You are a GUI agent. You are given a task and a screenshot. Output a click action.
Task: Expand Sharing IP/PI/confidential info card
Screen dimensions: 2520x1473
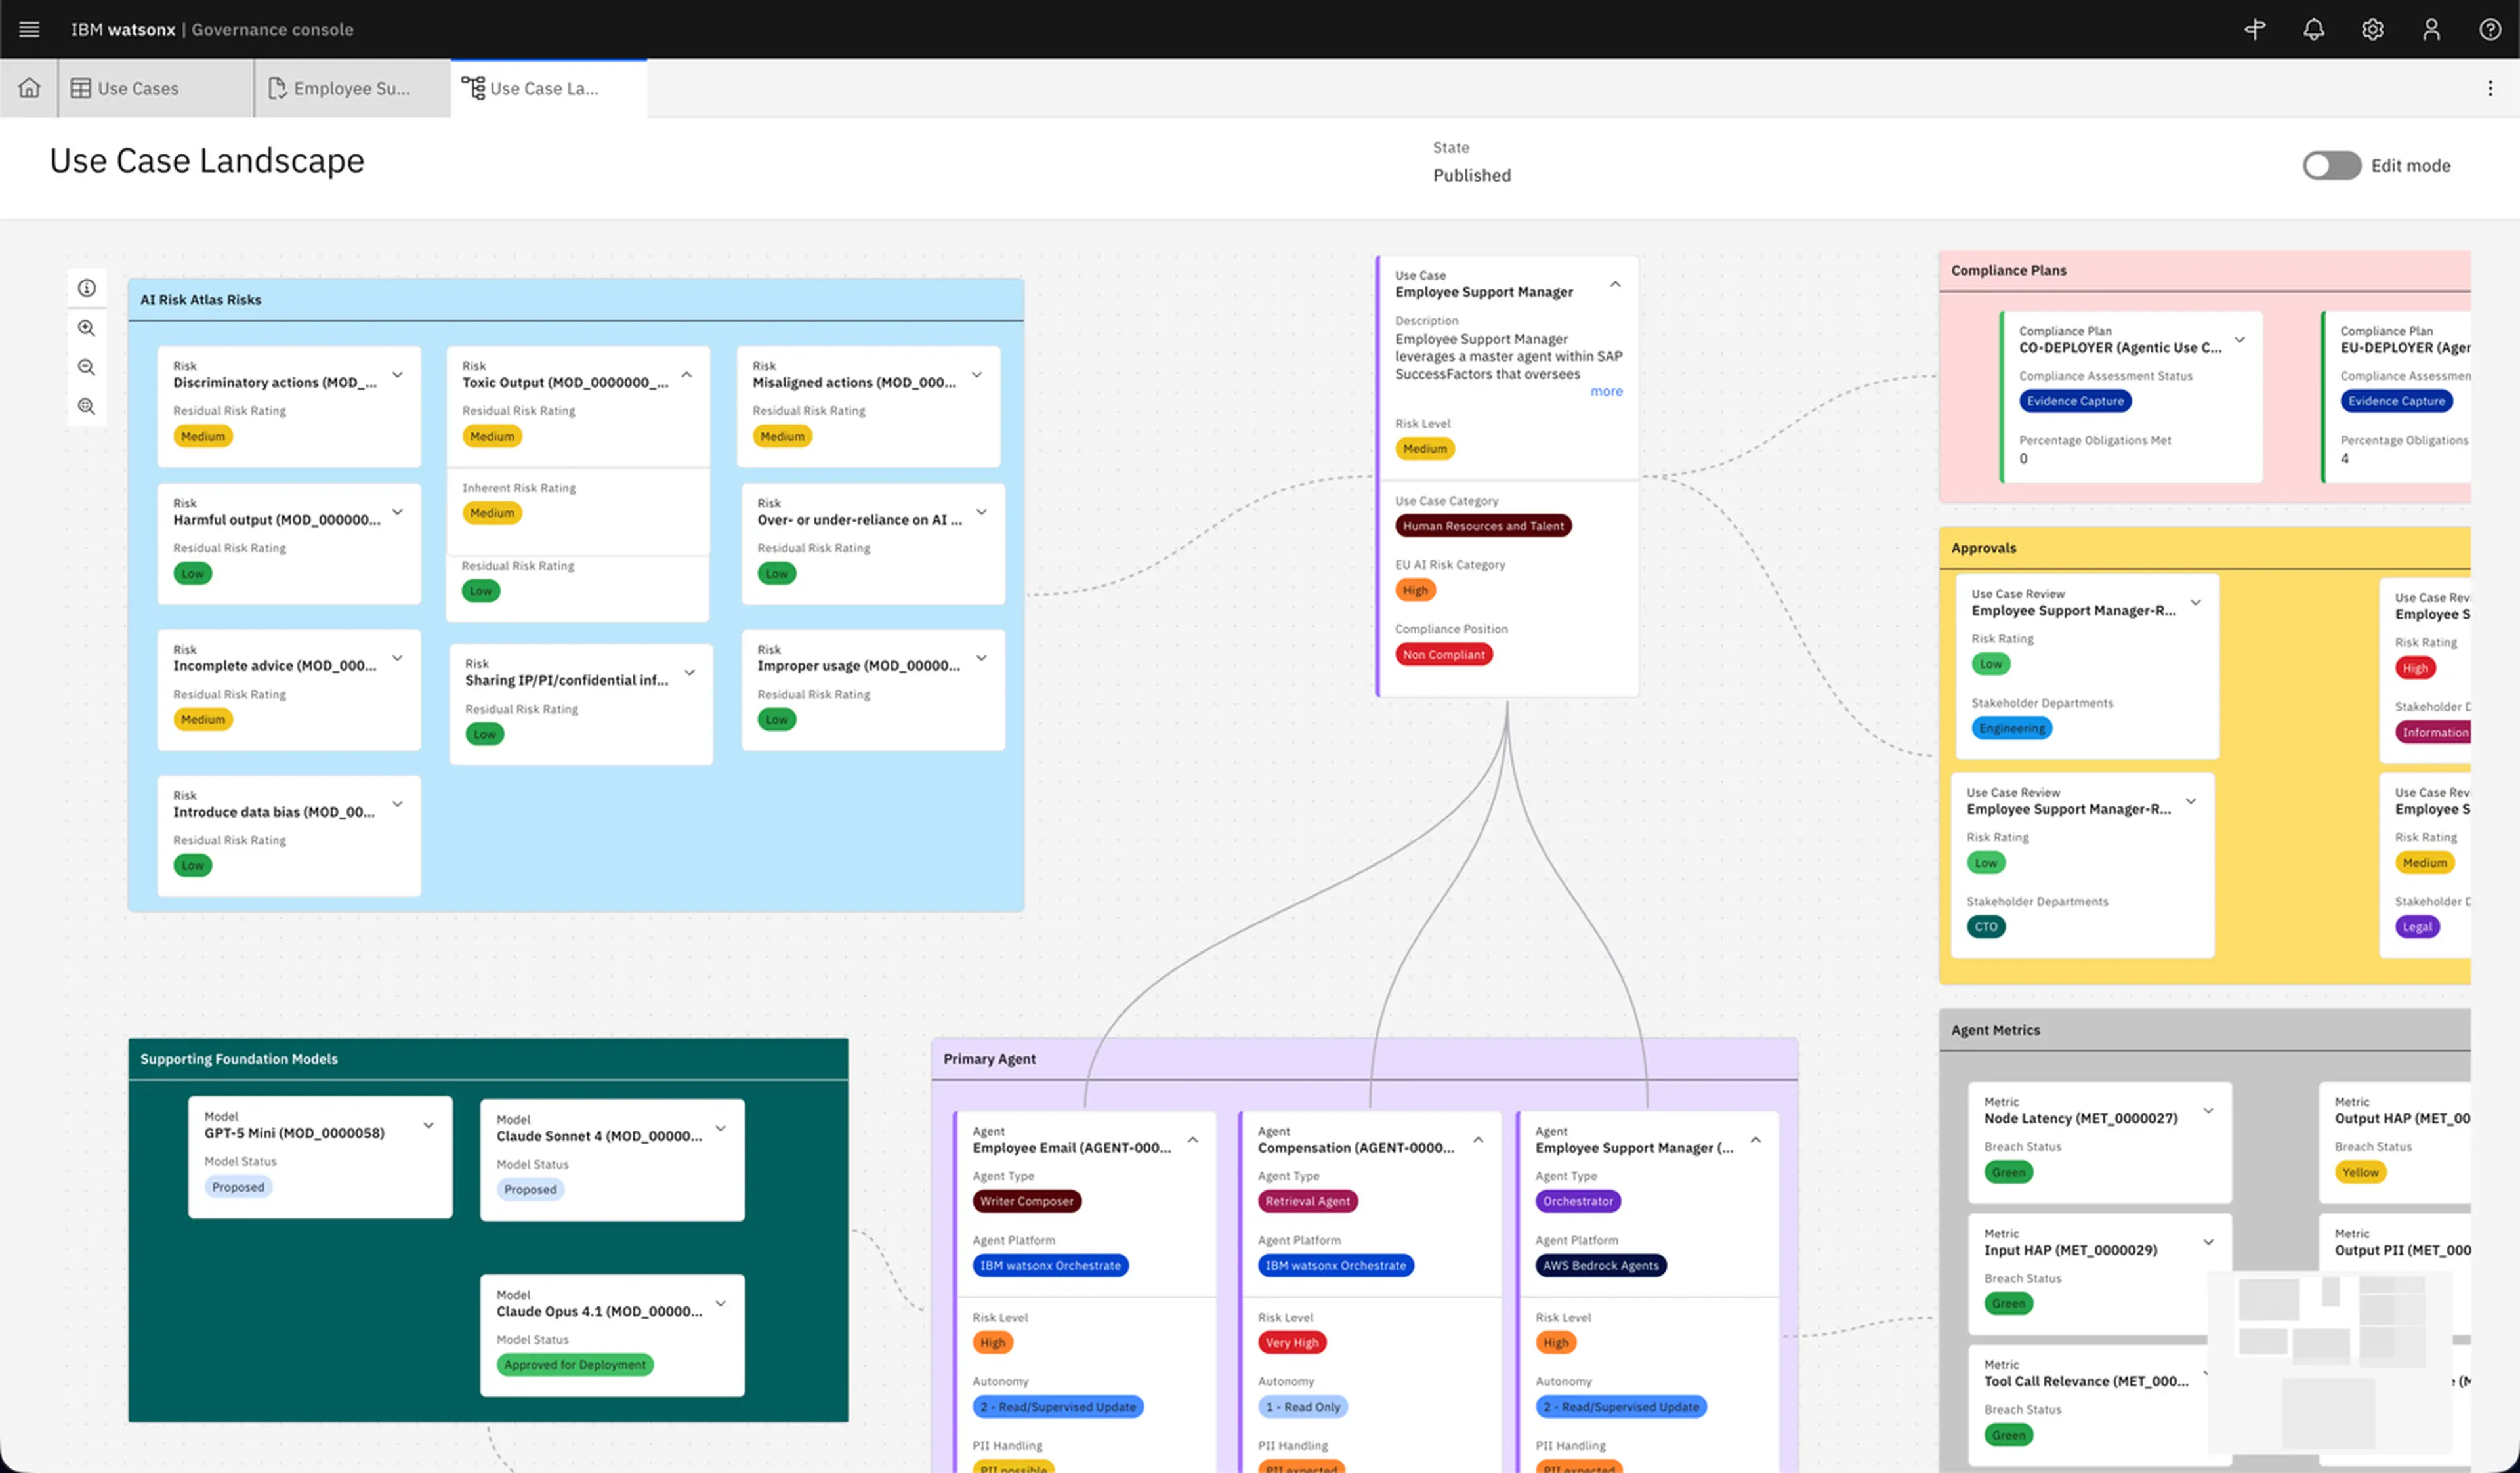(x=690, y=673)
